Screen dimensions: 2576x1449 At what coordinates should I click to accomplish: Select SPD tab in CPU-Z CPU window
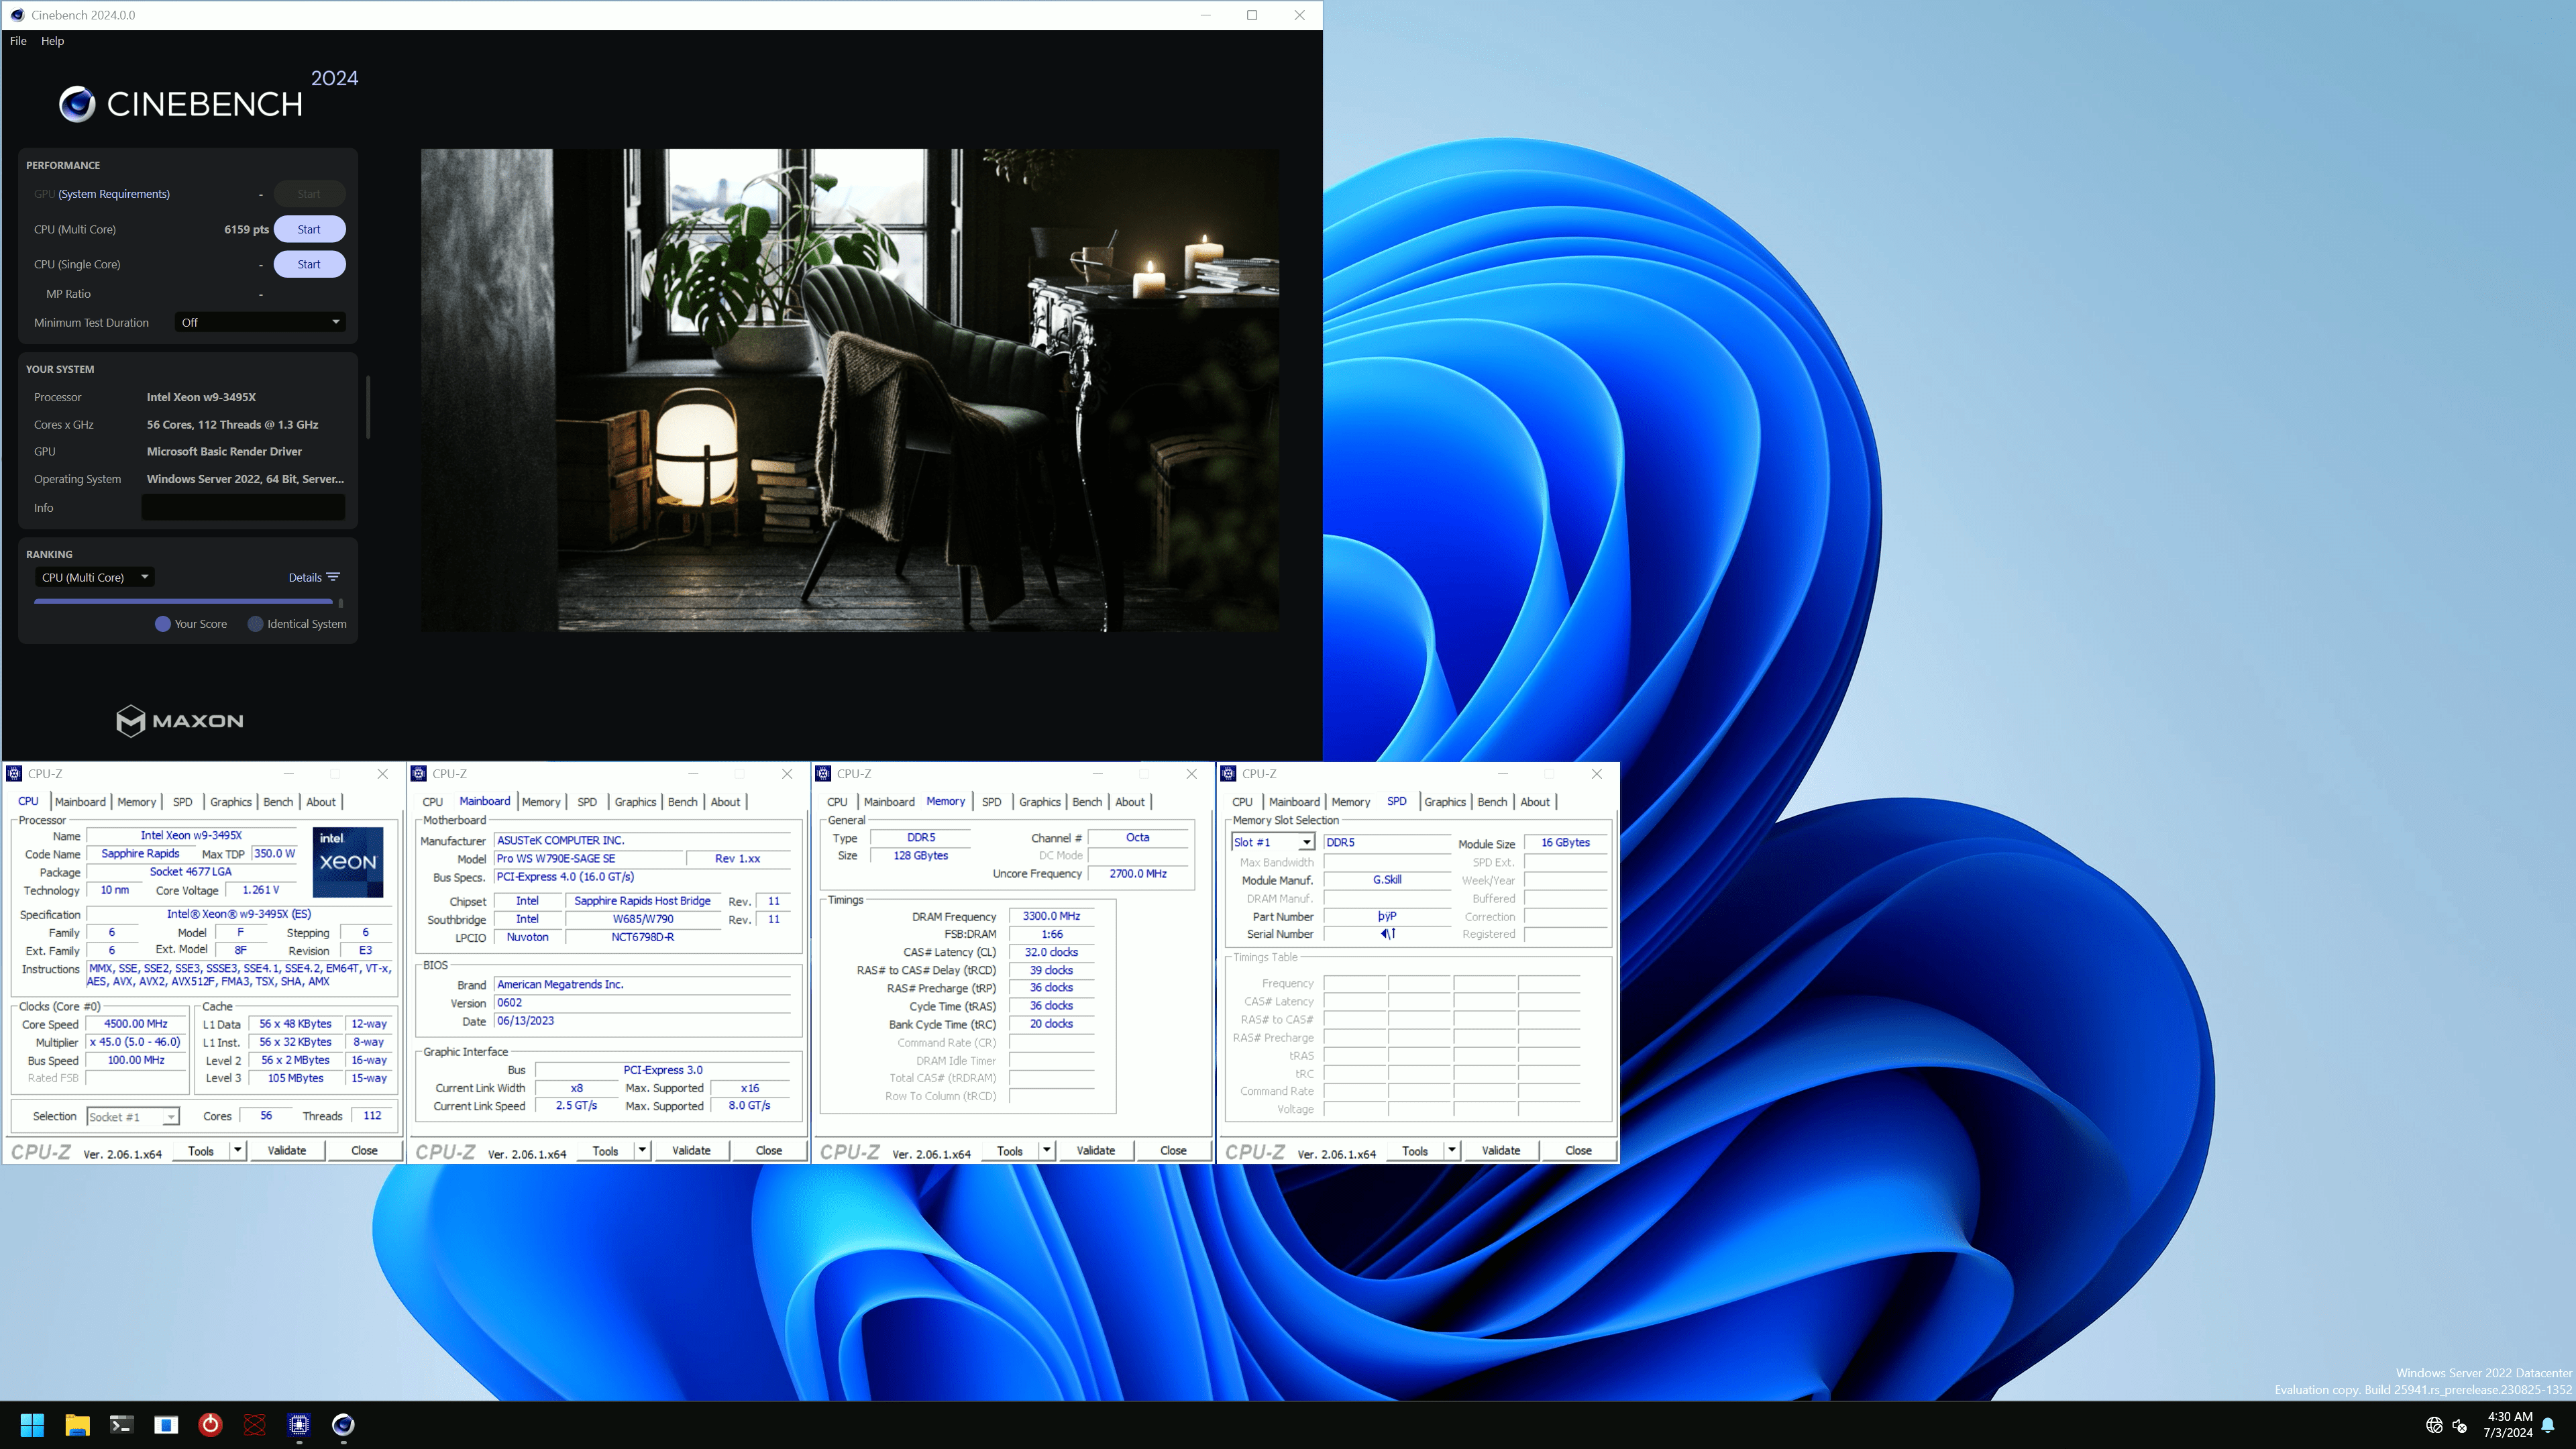182,802
